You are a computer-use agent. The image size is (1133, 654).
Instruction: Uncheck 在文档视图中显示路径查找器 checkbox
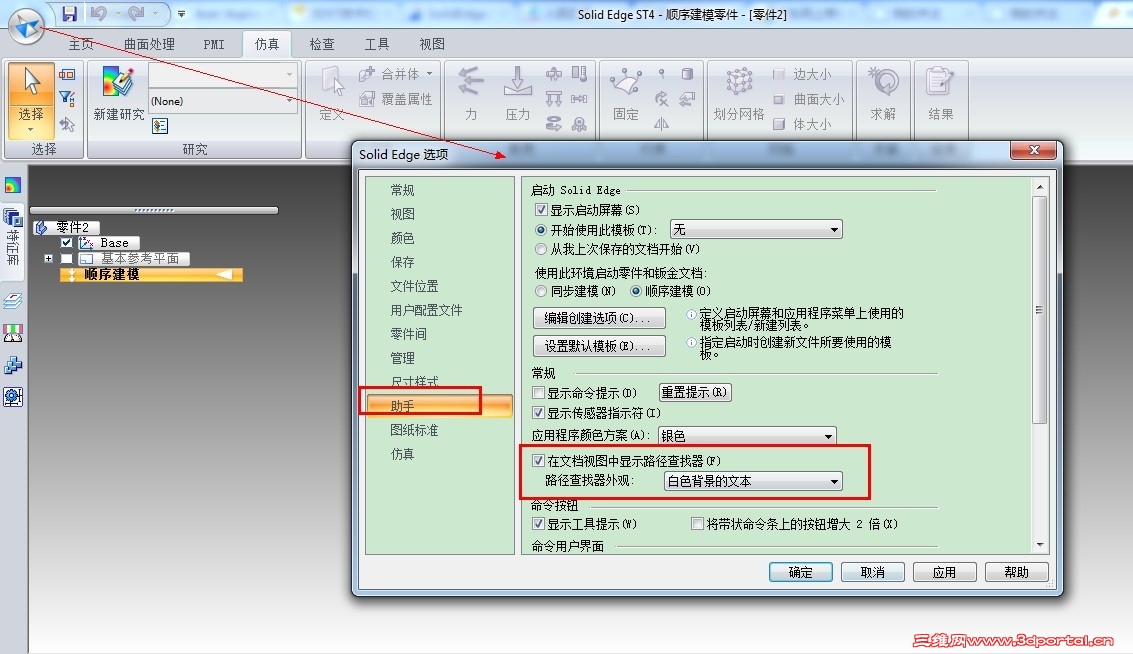click(538, 460)
